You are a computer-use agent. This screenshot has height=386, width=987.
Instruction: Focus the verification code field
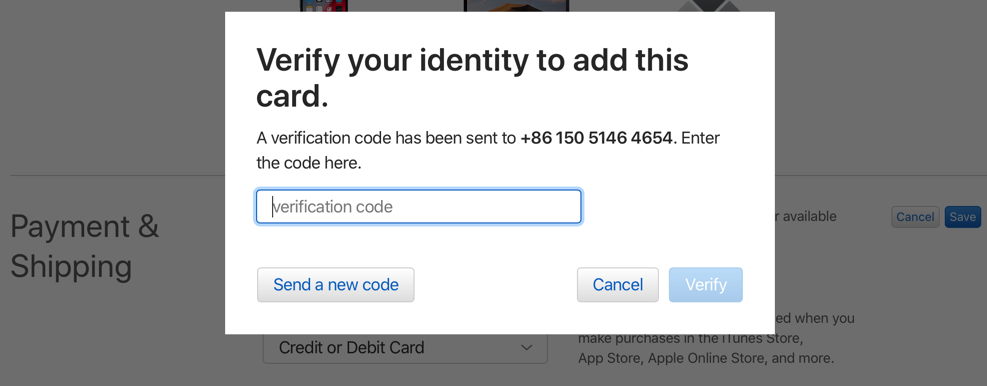click(419, 207)
